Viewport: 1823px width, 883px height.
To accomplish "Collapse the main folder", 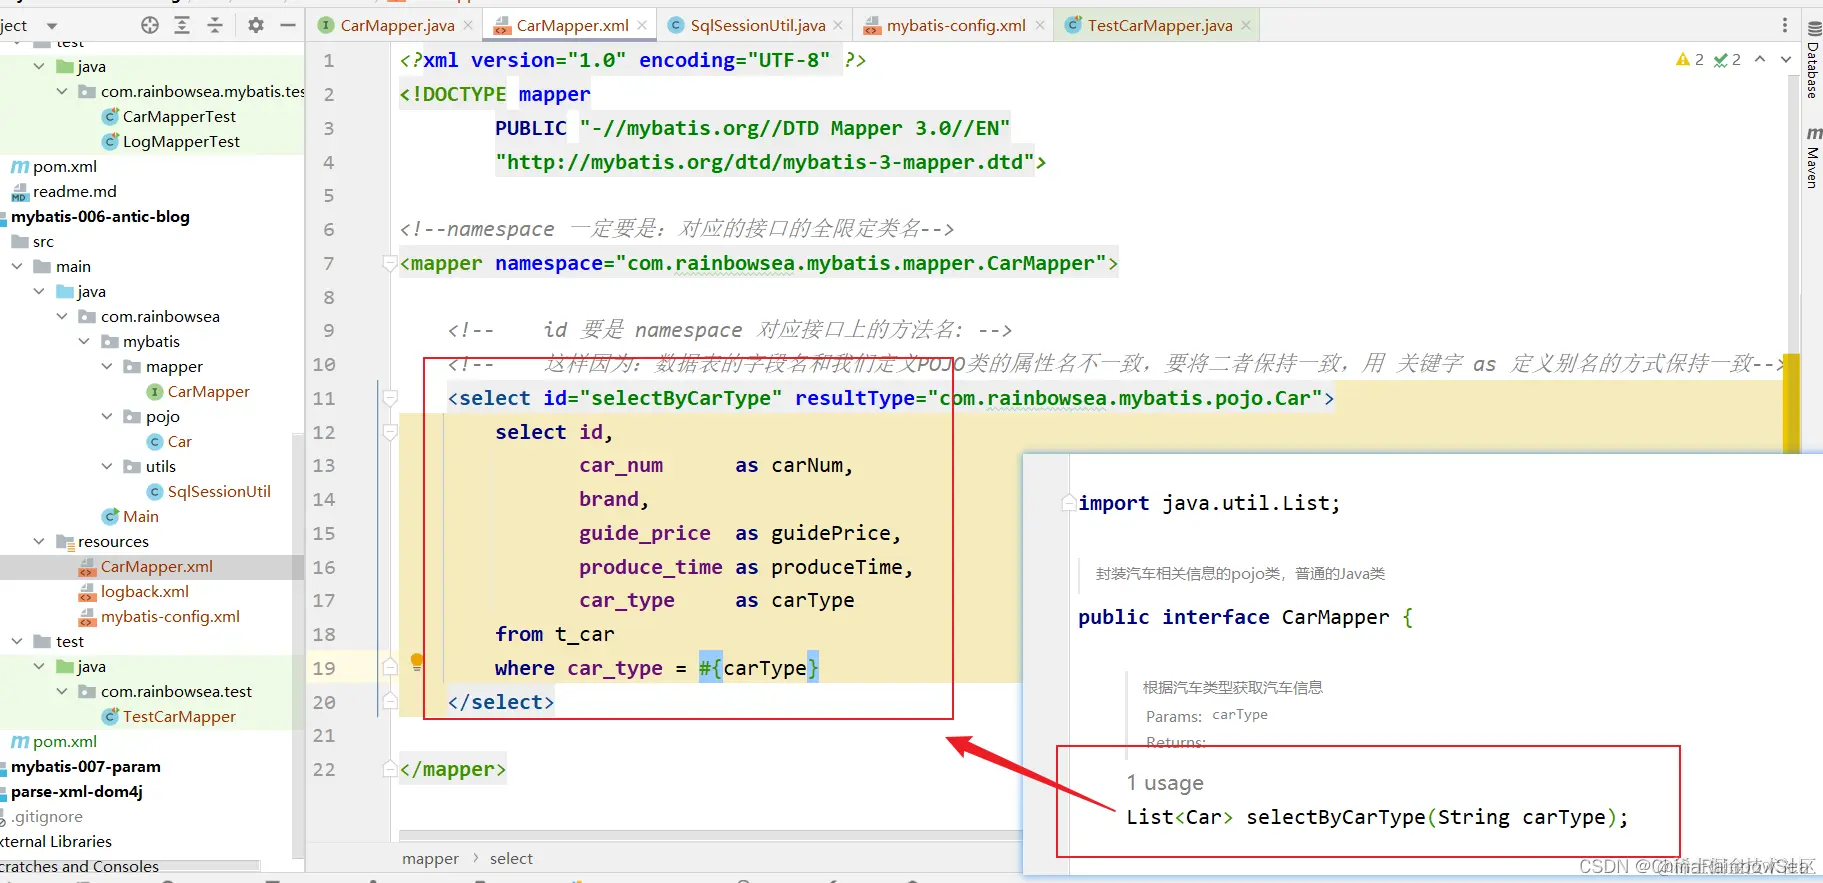I will 17,266.
